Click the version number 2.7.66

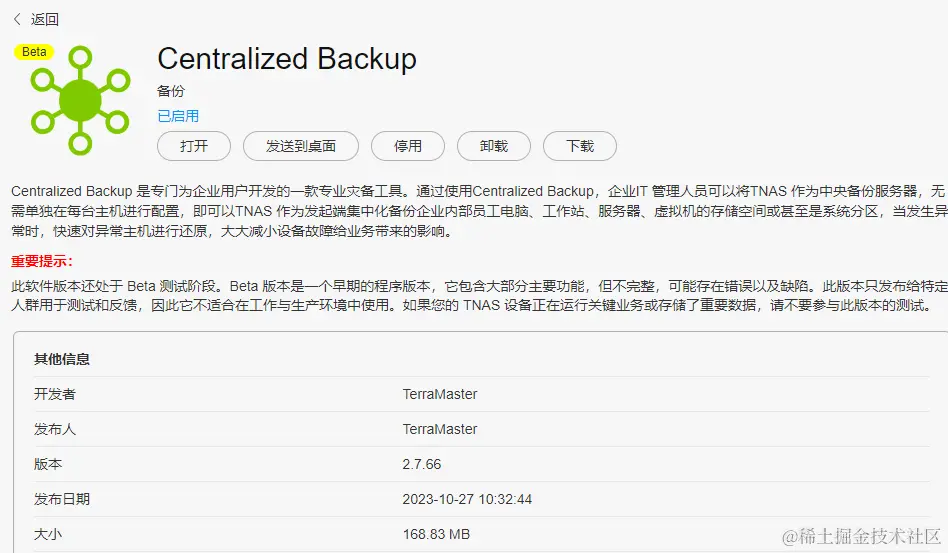[x=421, y=464]
